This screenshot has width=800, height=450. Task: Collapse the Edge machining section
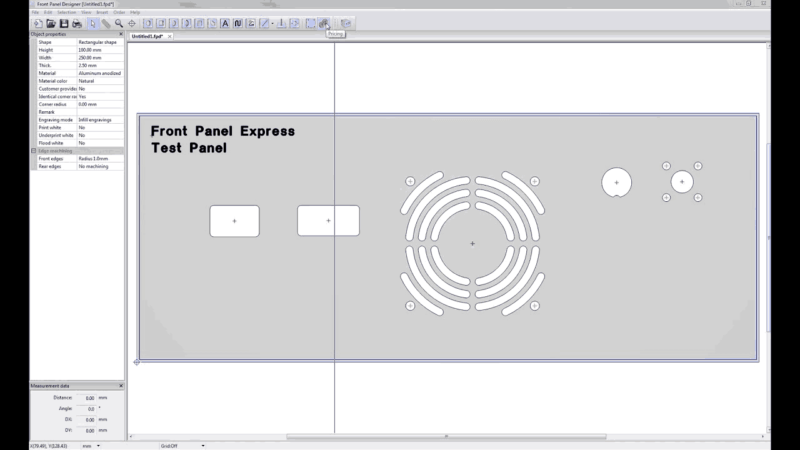click(34, 151)
